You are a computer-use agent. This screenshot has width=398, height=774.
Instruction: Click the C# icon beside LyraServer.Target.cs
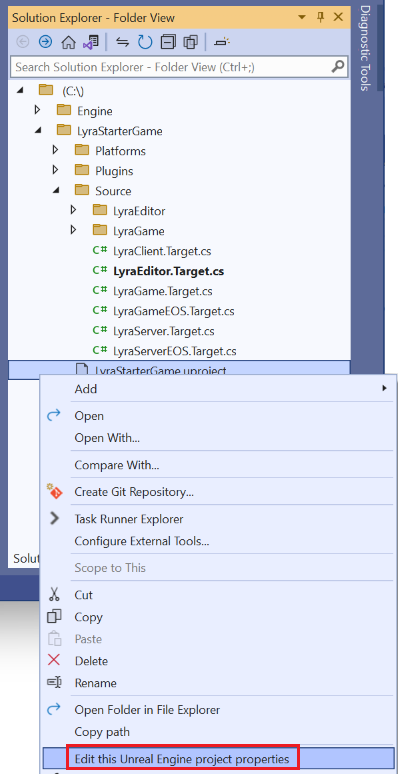[x=100, y=331]
